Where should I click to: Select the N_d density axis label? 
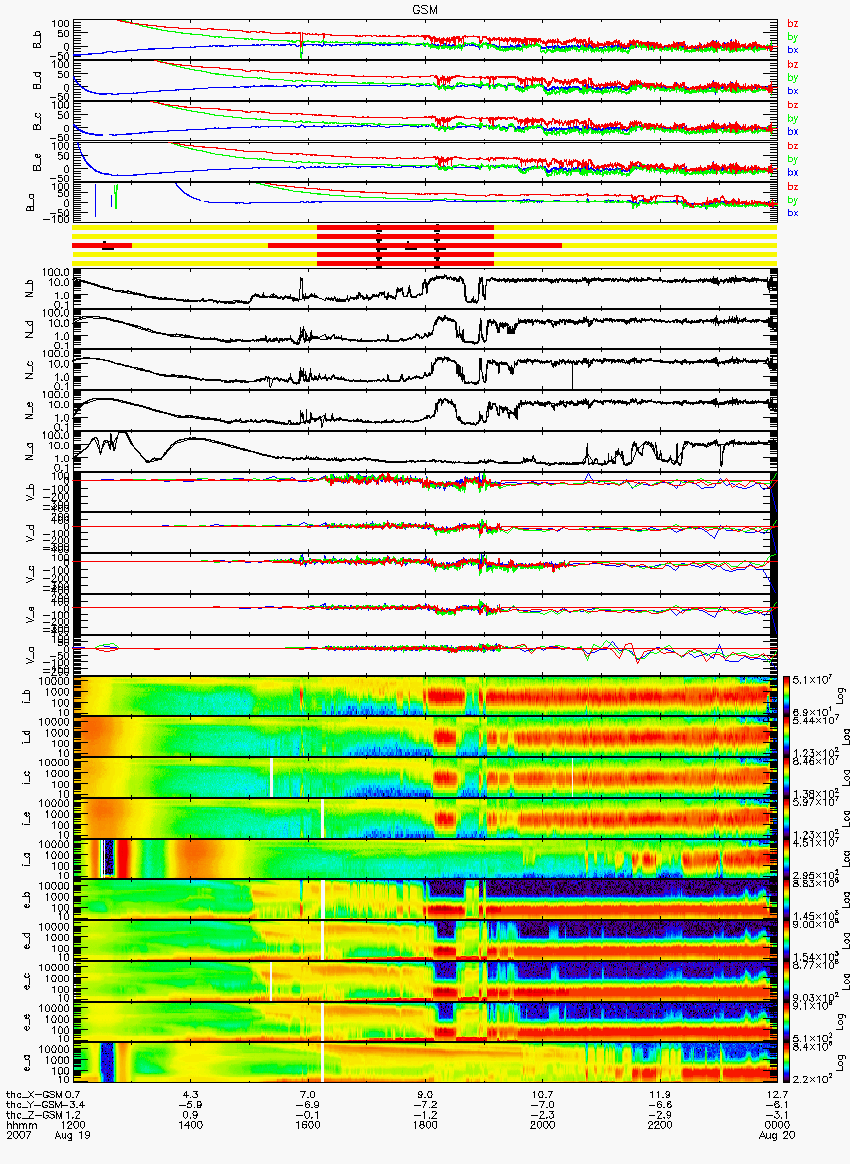coord(31,330)
